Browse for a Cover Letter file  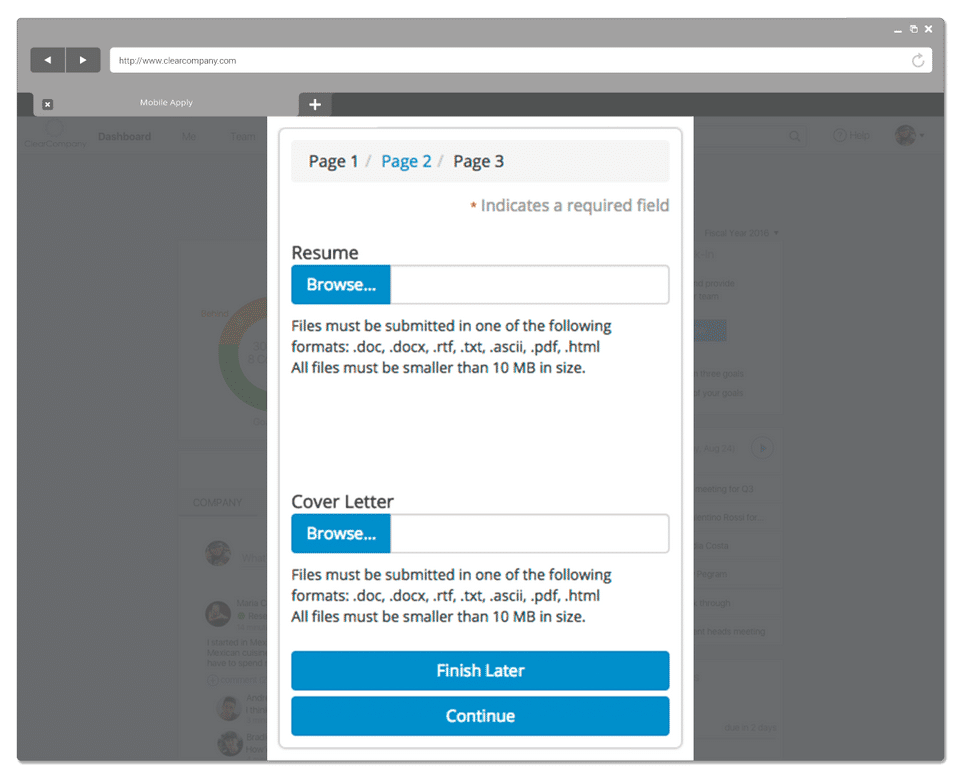tap(341, 534)
